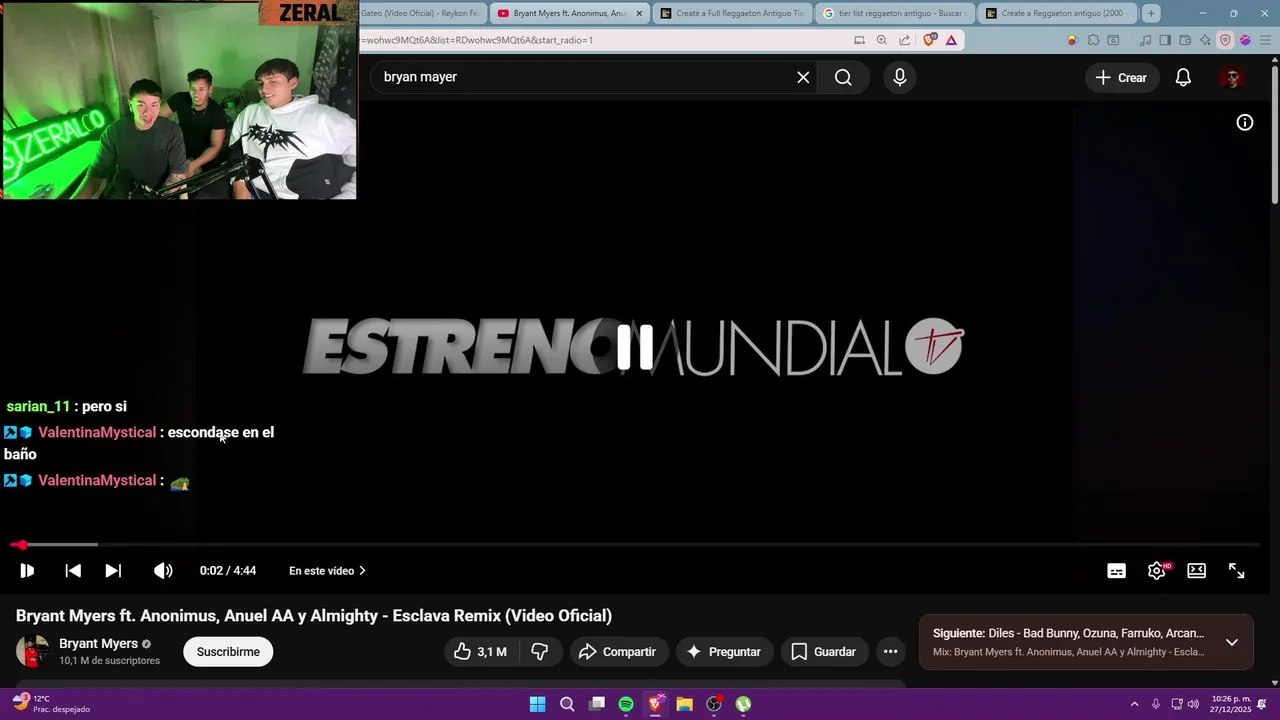Pause the video with the play/pause control
Image resolution: width=1280 pixels, height=720 pixels.
27,571
